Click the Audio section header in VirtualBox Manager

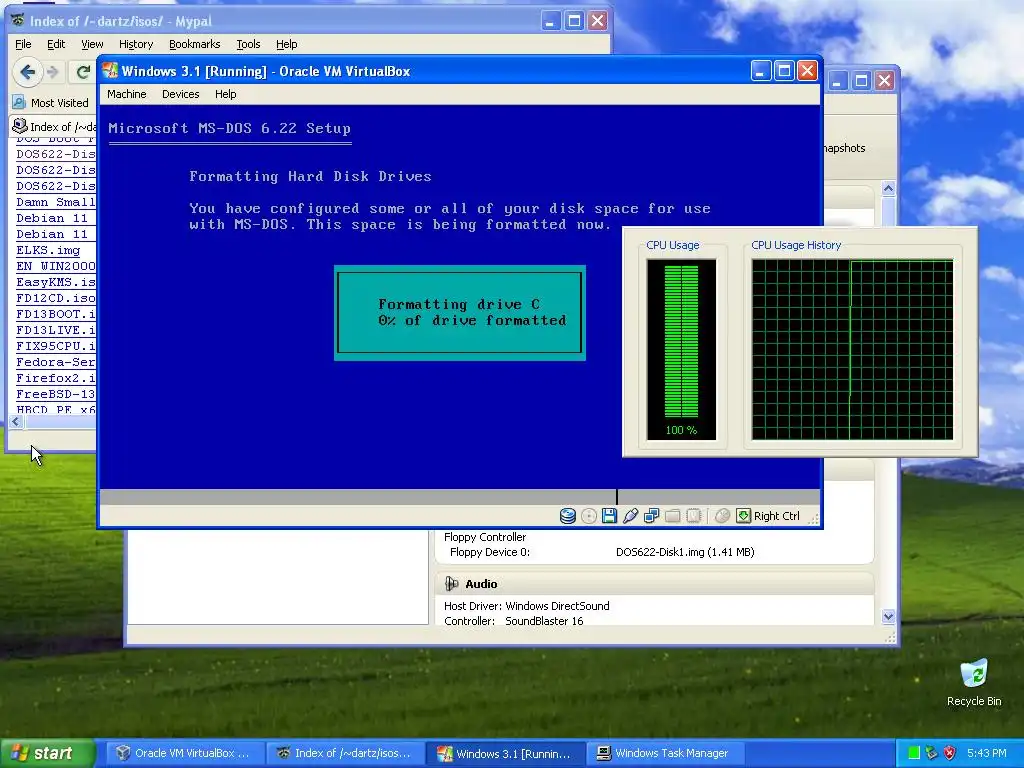(654, 584)
